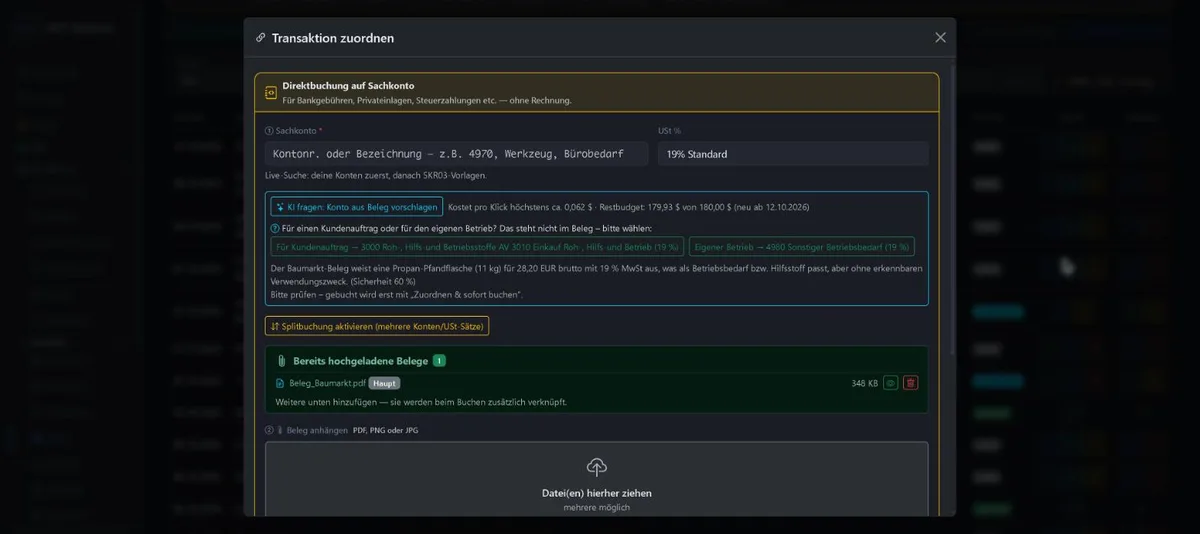Click the paperclip icon at Bereits hochgeladene Belege
This screenshot has height=534, width=1200.
click(281, 361)
